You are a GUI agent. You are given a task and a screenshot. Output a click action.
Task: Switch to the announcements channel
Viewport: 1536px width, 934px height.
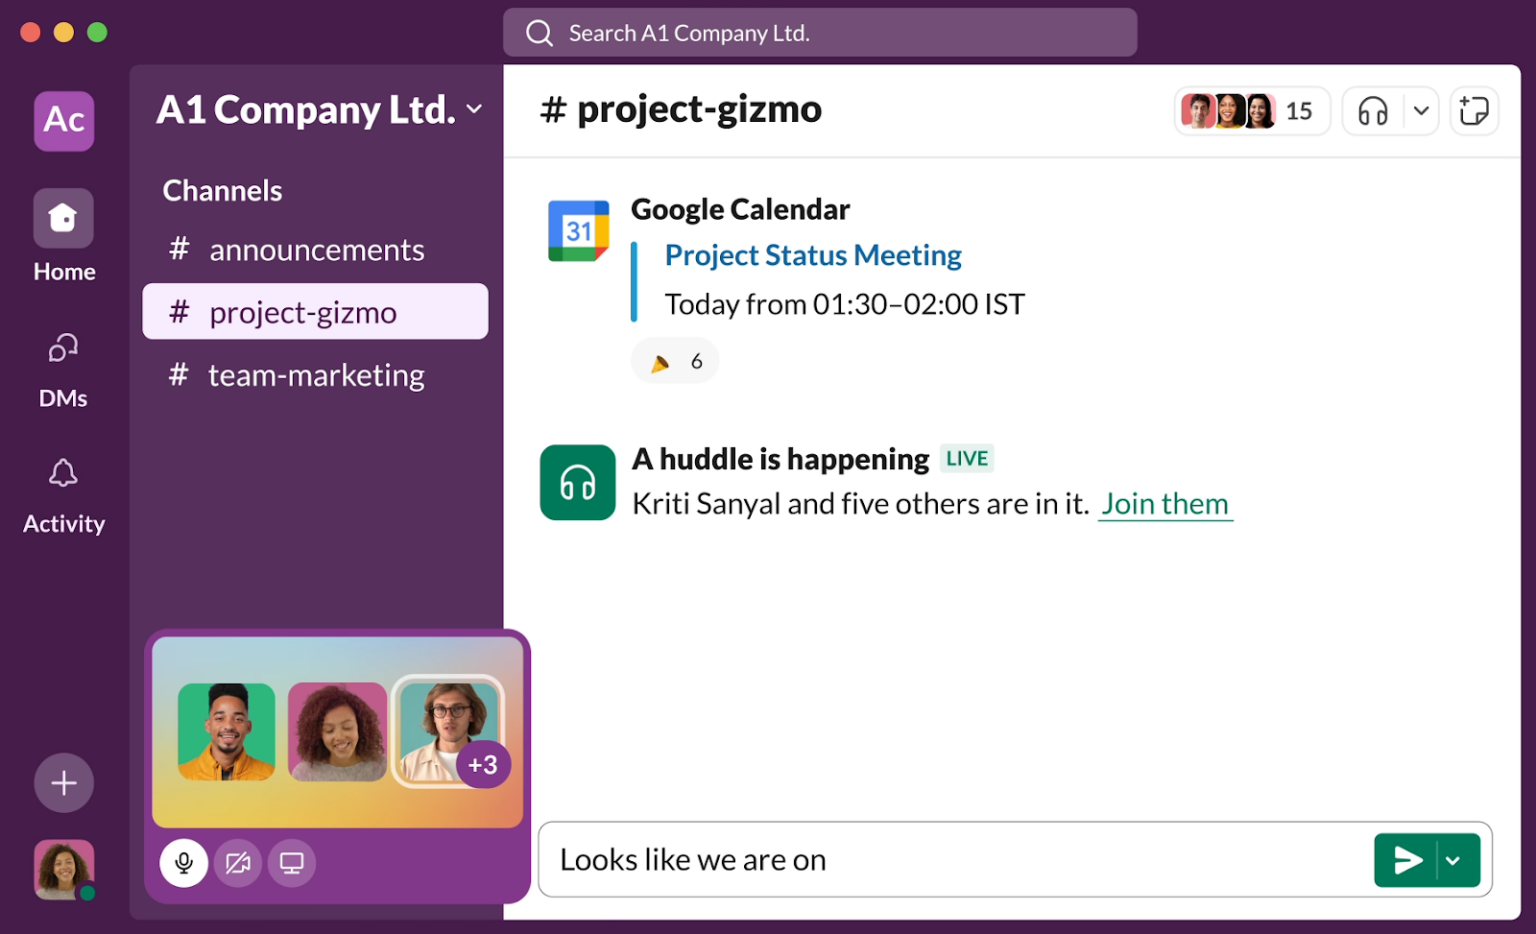316,249
